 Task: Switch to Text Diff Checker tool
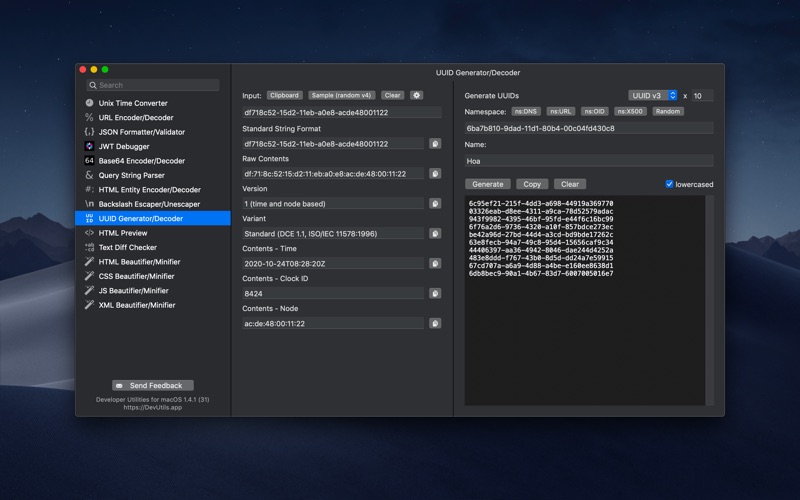(x=127, y=247)
